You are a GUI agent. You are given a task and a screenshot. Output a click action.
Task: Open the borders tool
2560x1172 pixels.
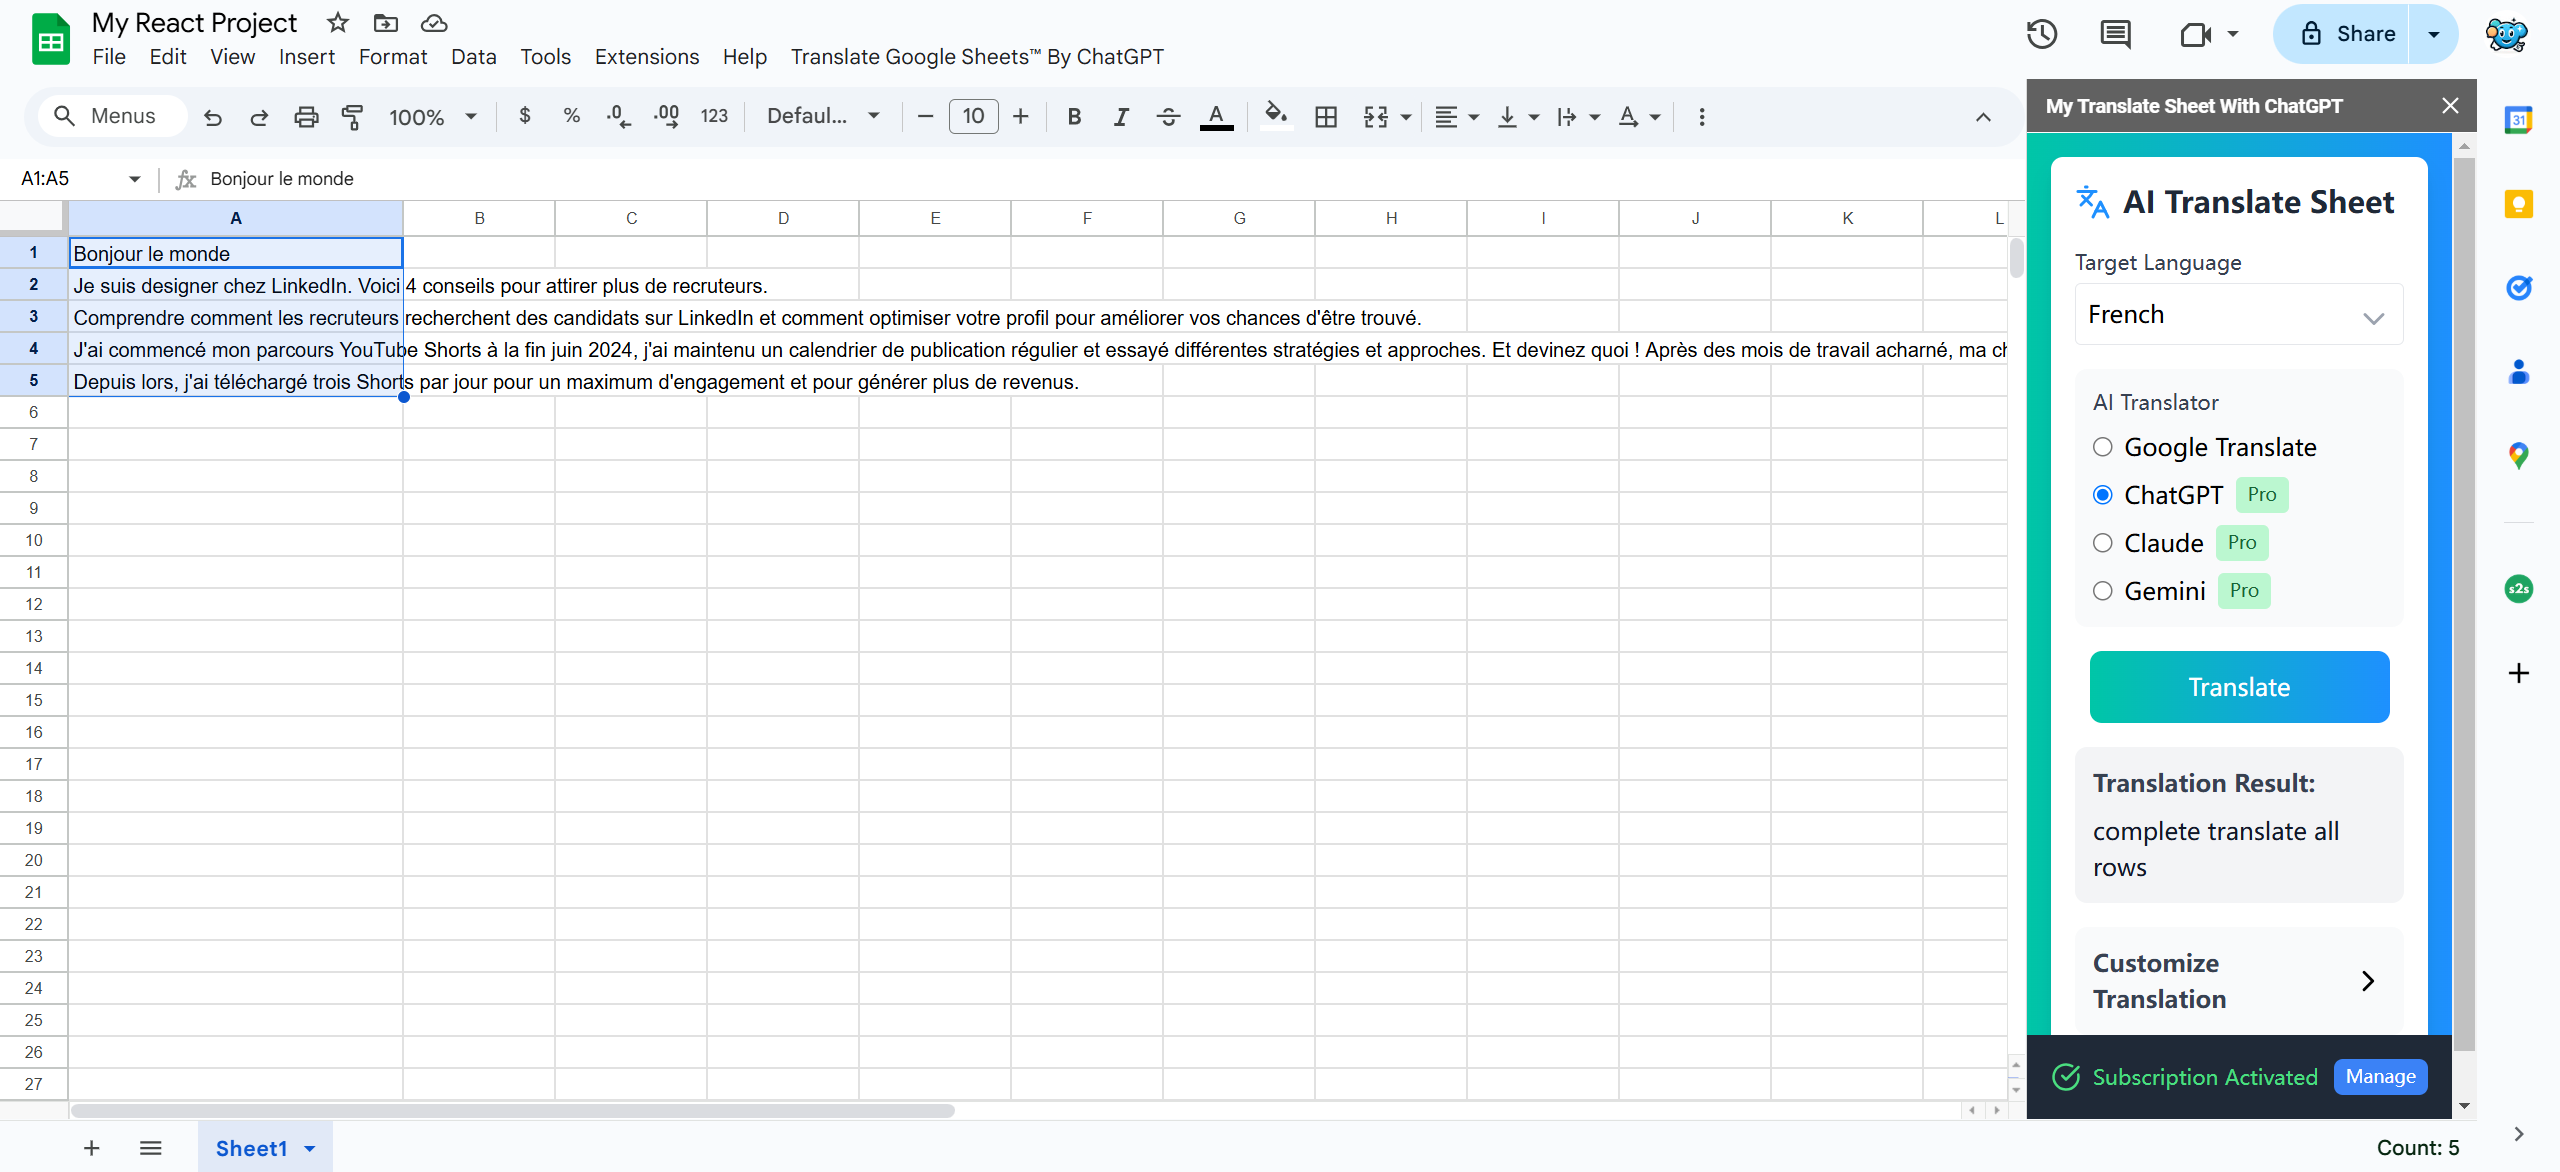click(1326, 117)
